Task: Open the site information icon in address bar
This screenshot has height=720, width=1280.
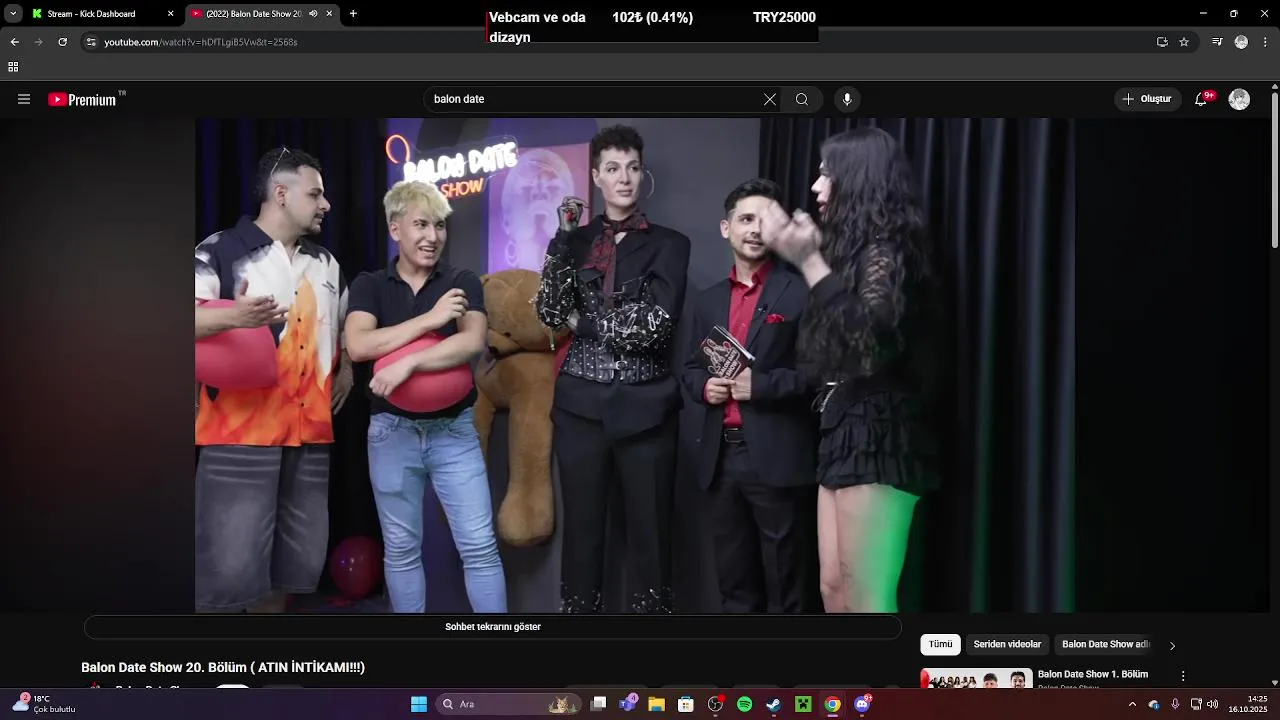Action: [91, 42]
